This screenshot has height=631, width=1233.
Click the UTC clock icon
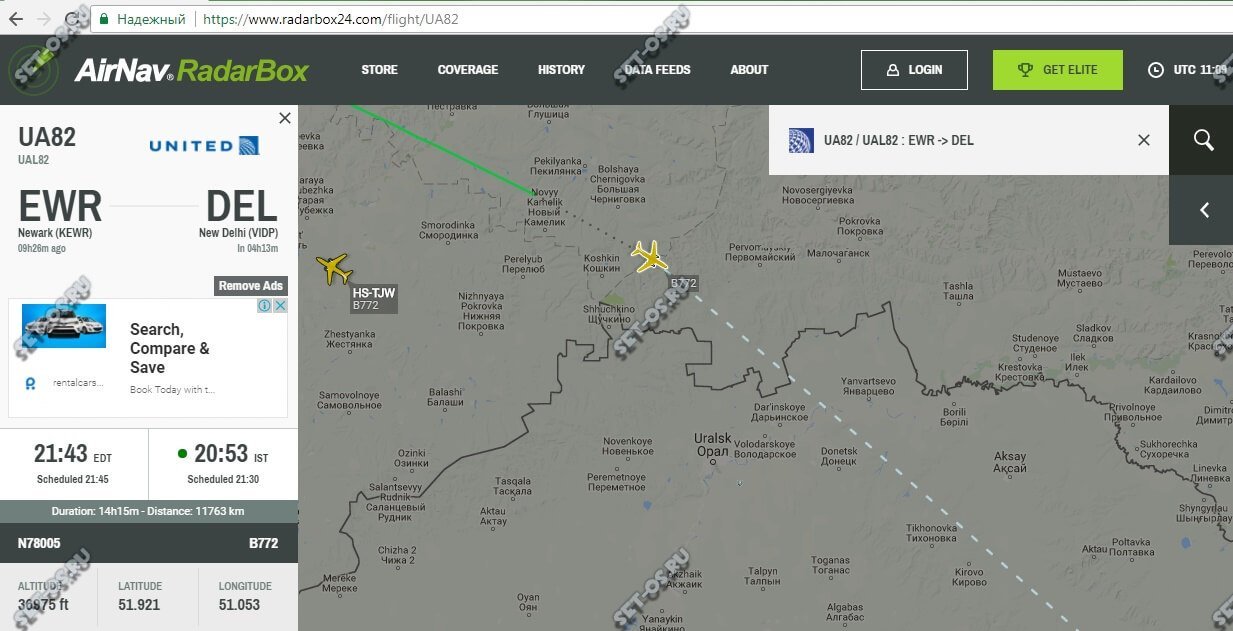1156,70
